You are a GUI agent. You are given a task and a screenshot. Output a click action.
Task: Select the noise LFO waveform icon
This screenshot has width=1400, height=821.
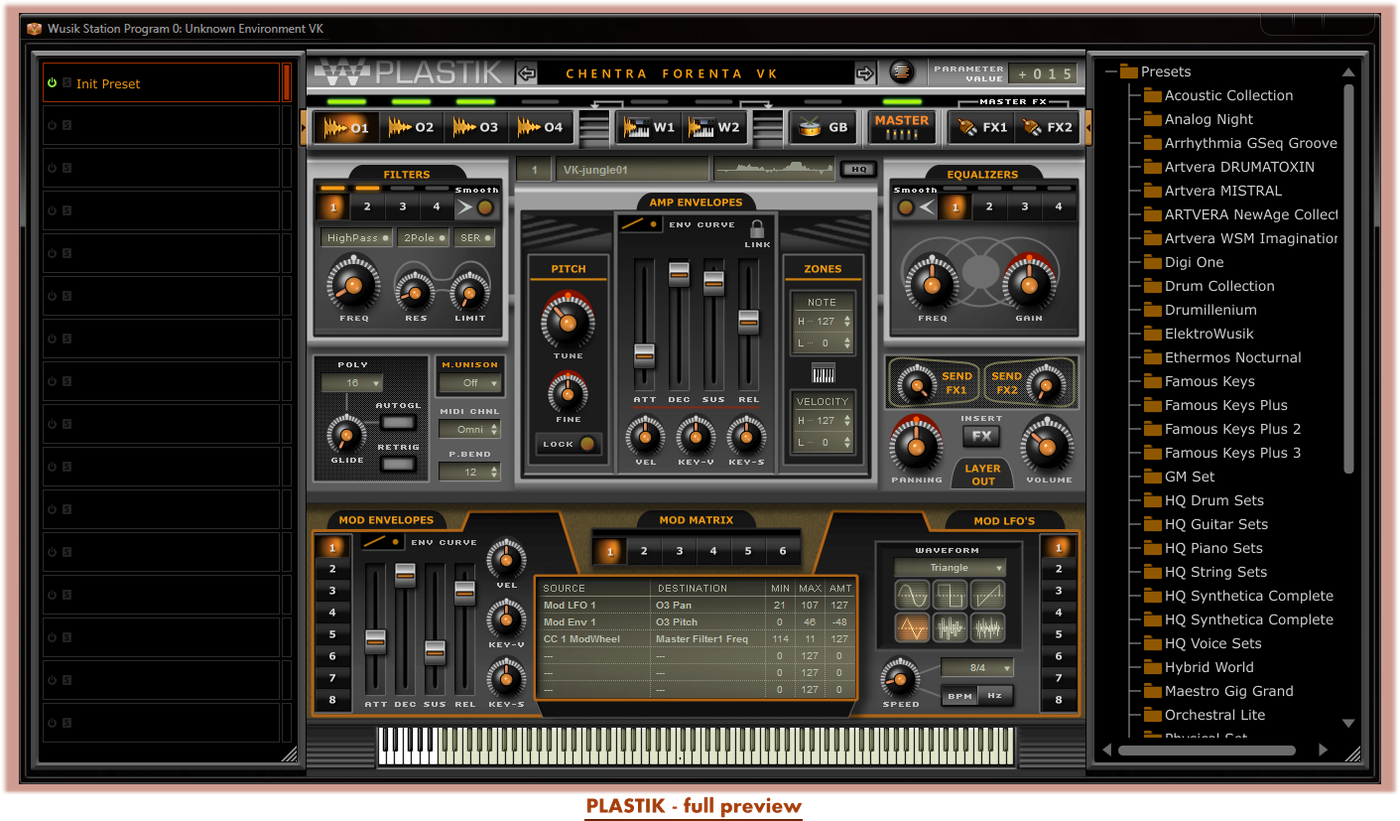tap(987, 628)
